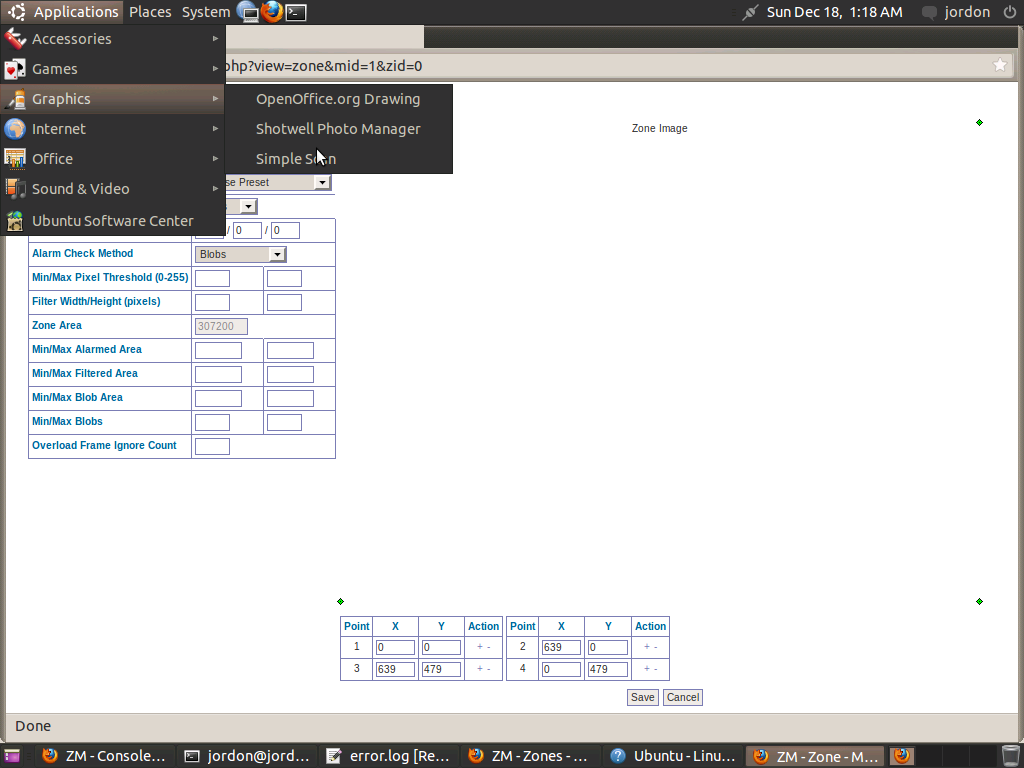The width and height of the screenshot is (1024, 768).
Task: Open the Internet submenu
Action: coord(112,129)
